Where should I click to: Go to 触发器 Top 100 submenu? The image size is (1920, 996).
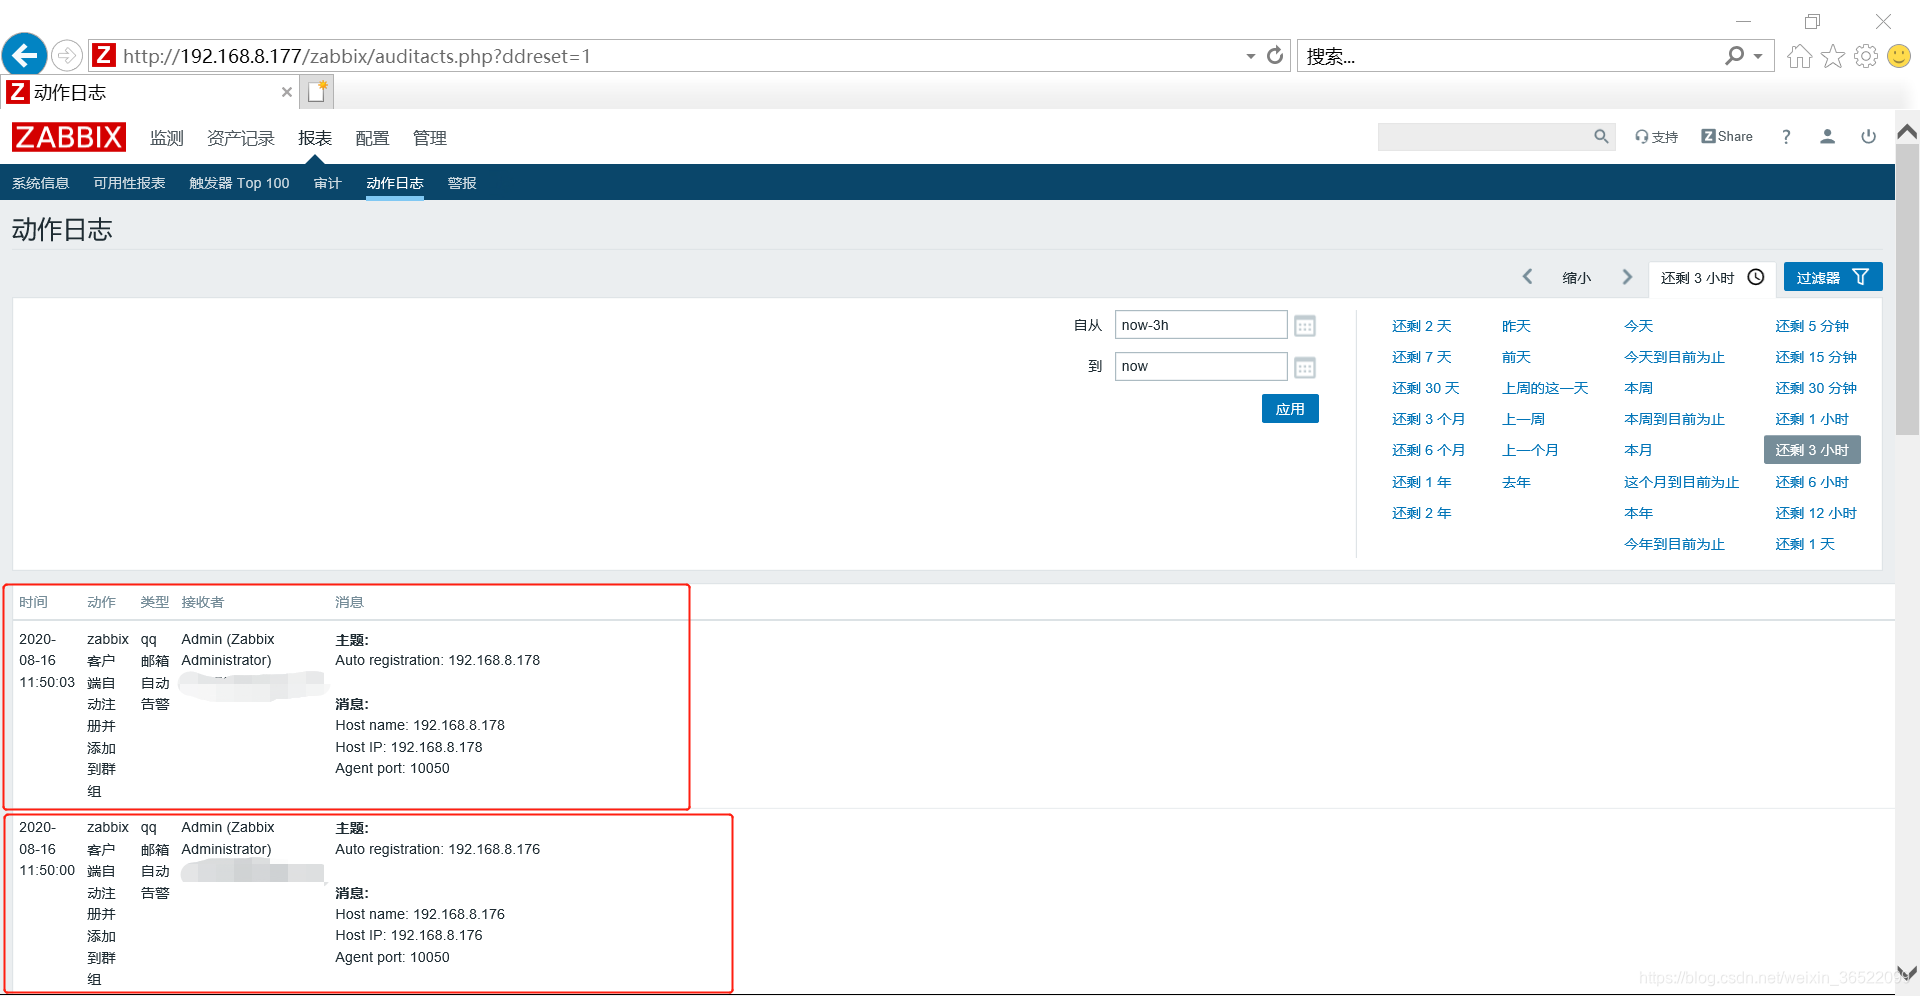pyautogui.click(x=239, y=183)
